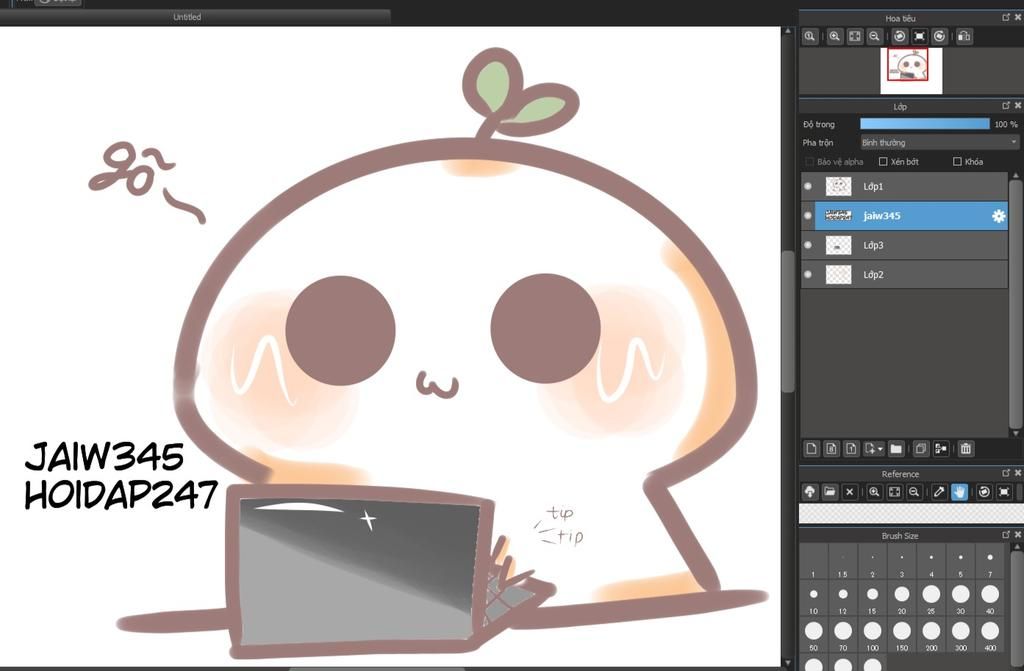Toggle visibility of Lớp2 layer
The width and height of the screenshot is (1024, 671).
(808, 274)
